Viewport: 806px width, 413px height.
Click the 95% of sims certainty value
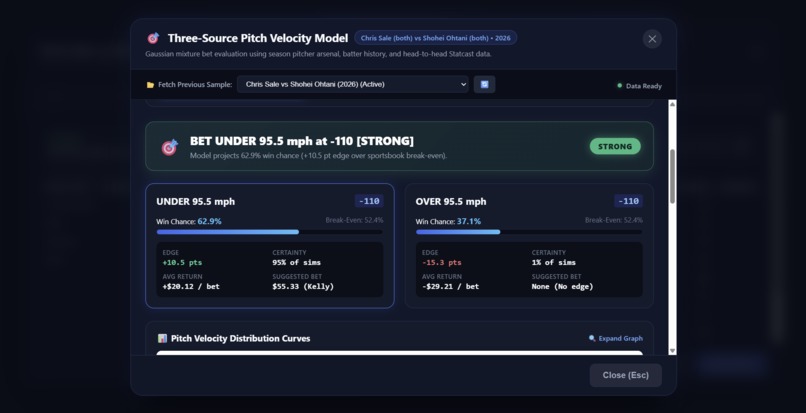tap(297, 262)
